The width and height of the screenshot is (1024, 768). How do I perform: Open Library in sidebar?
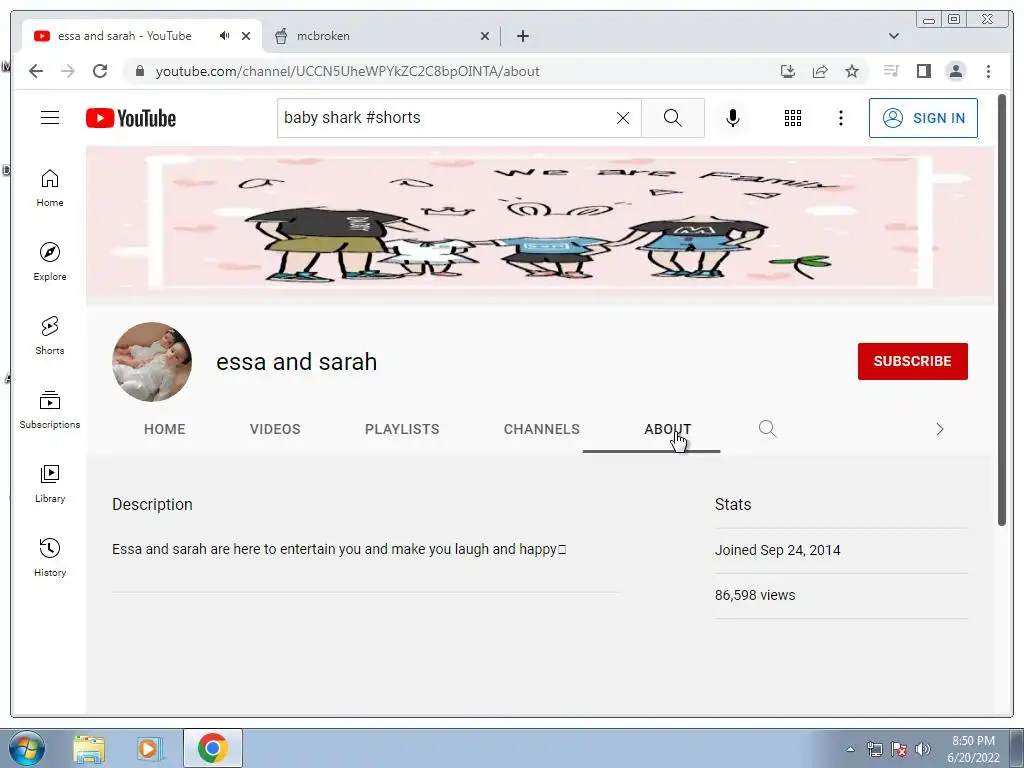click(50, 483)
